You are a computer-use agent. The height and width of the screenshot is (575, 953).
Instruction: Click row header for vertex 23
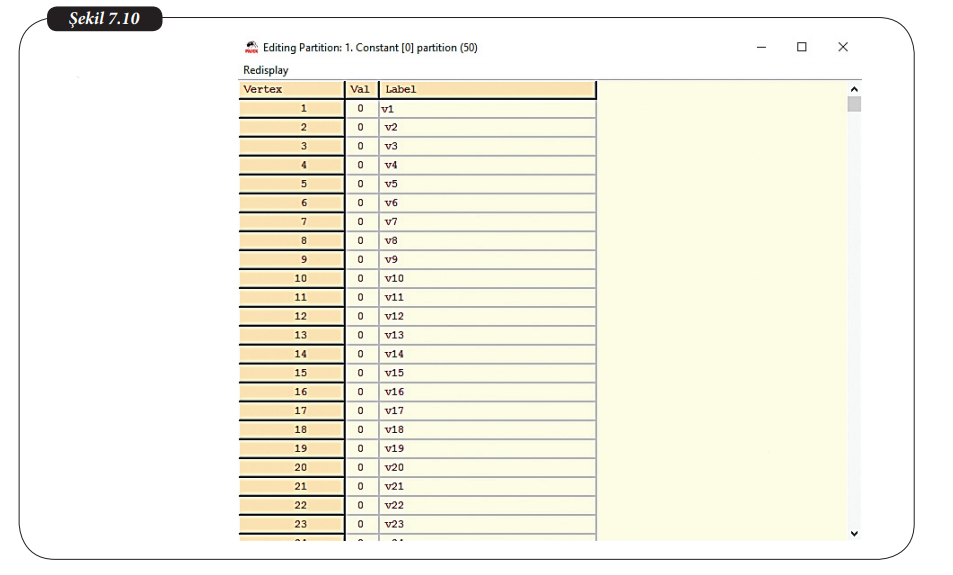(x=291, y=524)
